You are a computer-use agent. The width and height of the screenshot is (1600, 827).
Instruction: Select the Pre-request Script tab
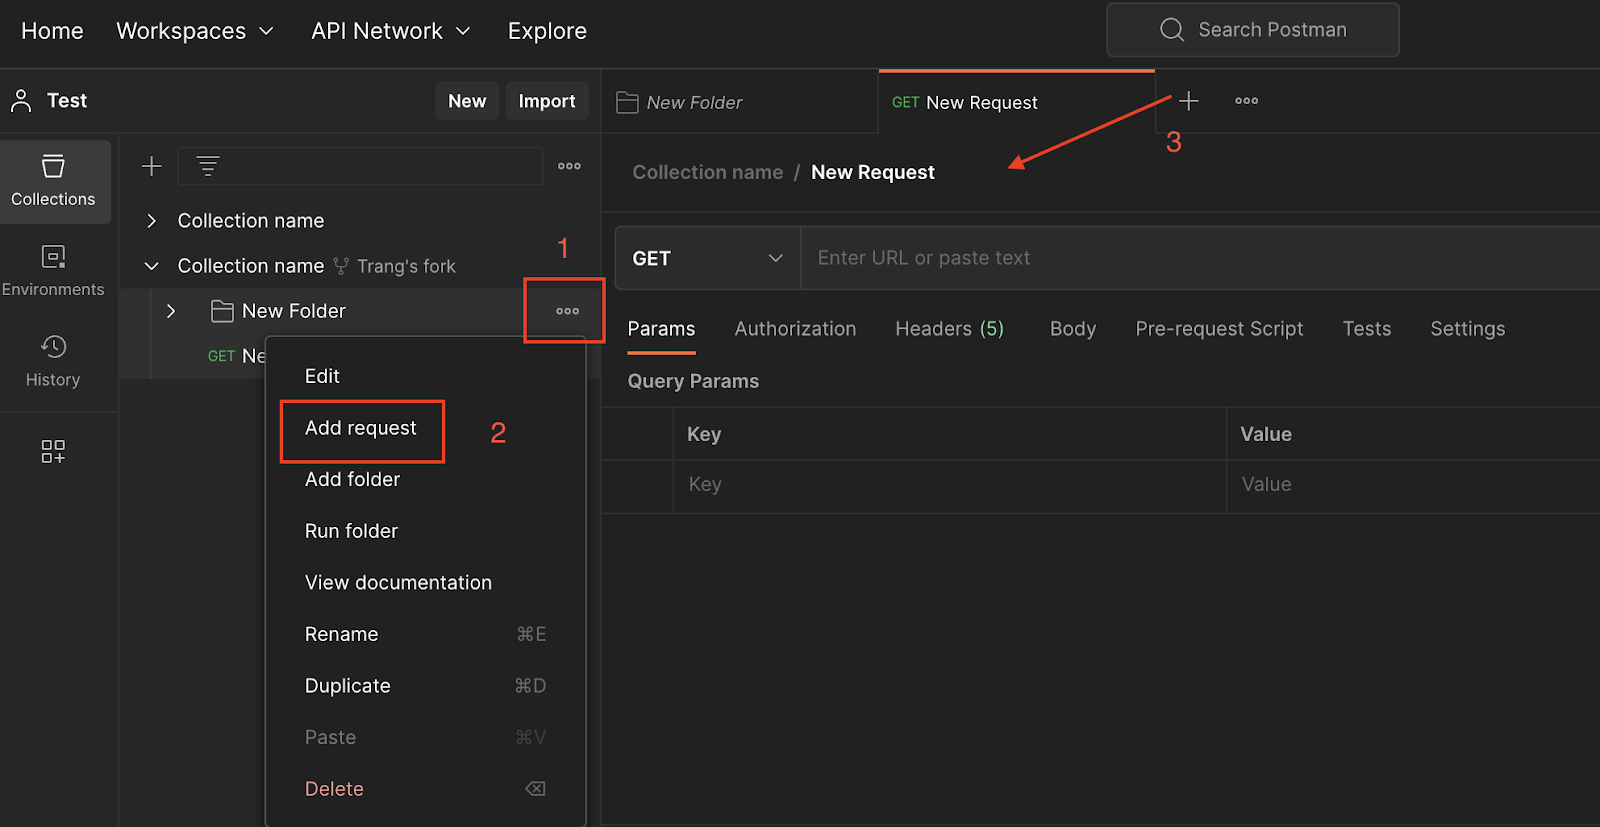(1219, 329)
